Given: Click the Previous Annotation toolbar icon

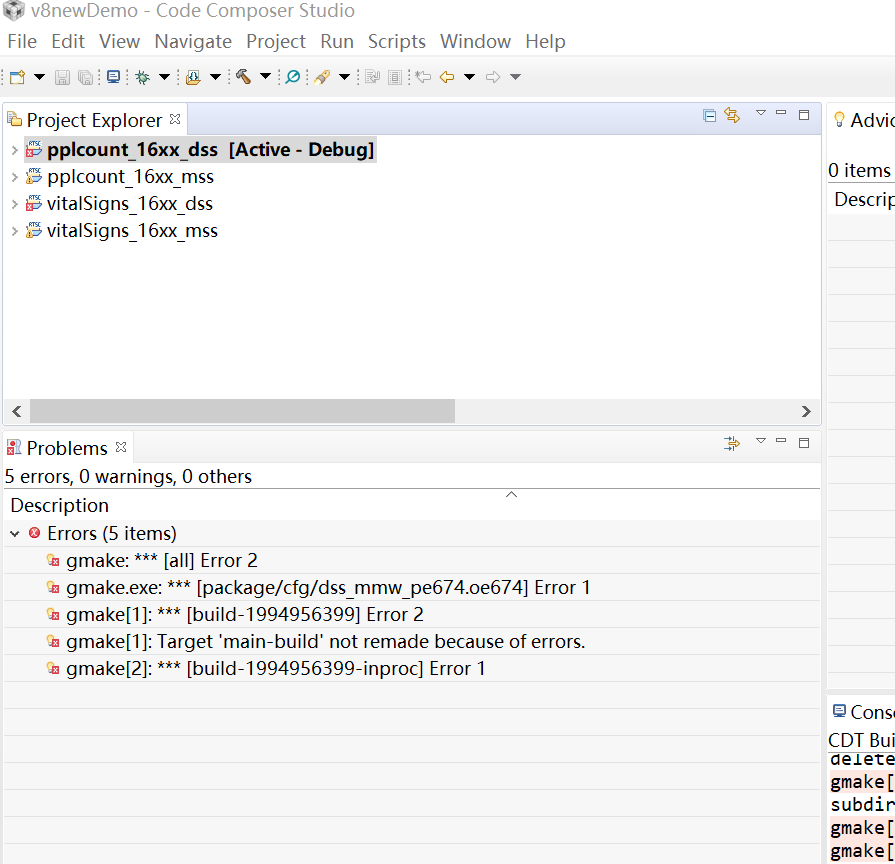Looking at the screenshot, I should pos(395,77).
